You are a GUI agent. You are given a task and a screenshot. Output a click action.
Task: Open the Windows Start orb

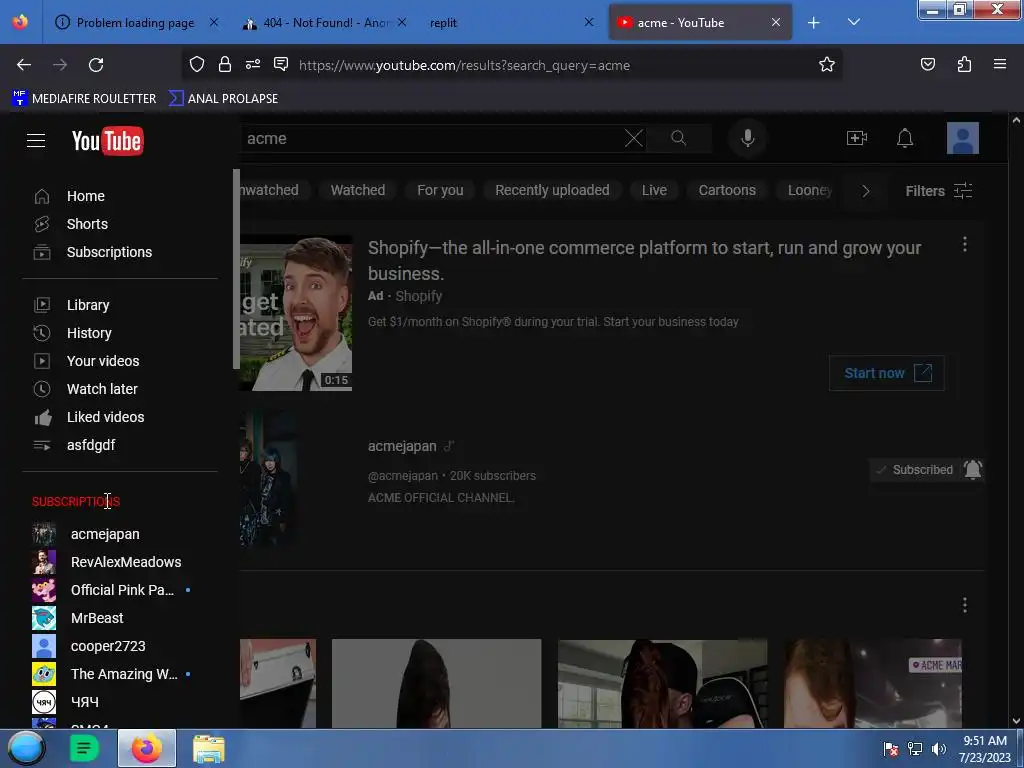click(x=27, y=748)
